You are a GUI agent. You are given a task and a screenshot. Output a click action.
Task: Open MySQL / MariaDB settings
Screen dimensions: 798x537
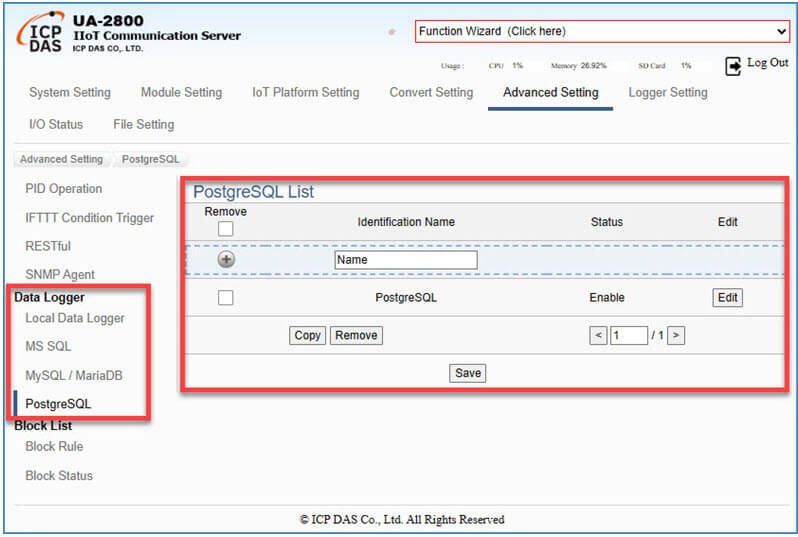click(74, 376)
